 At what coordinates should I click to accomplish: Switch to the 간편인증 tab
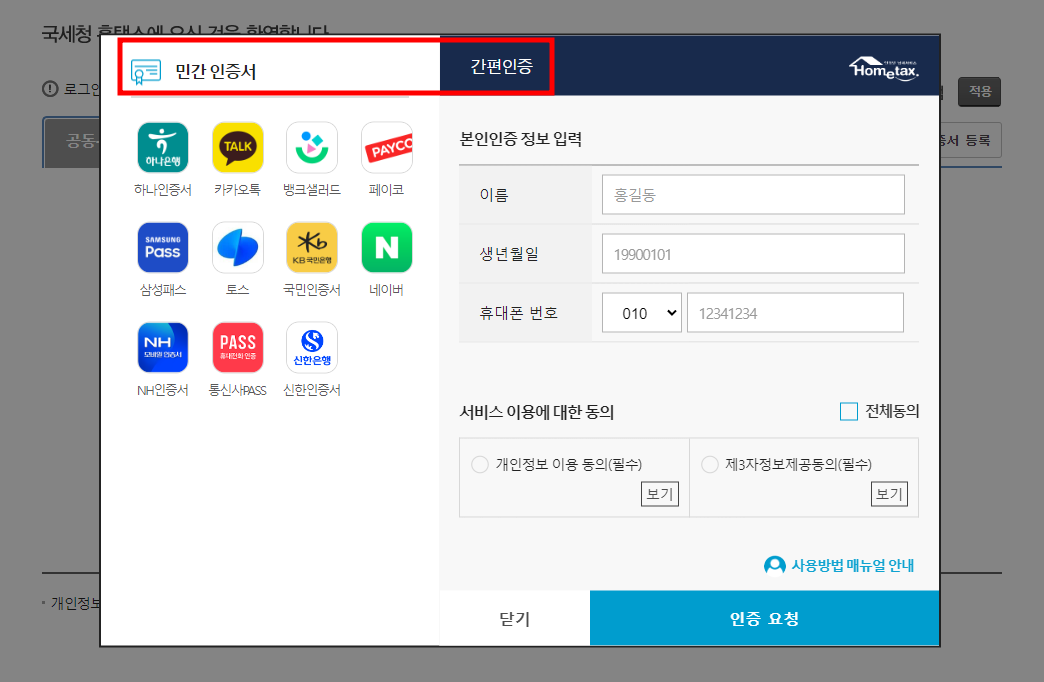coord(501,67)
